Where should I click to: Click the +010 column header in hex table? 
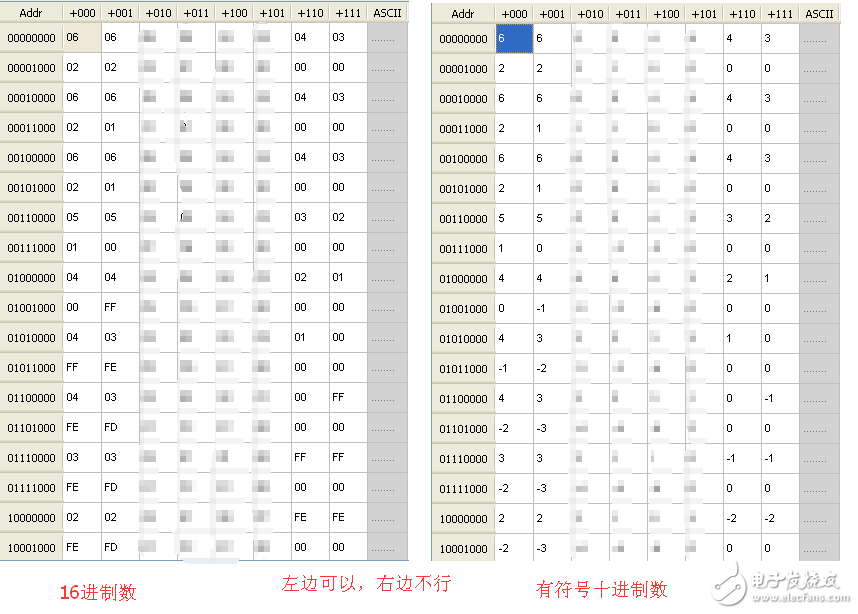pyautogui.click(x=158, y=13)
